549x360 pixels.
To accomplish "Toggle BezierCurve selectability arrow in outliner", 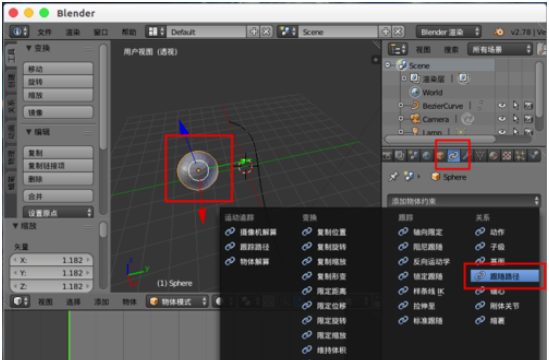I will pyautogui.click(x=515, y=105).
